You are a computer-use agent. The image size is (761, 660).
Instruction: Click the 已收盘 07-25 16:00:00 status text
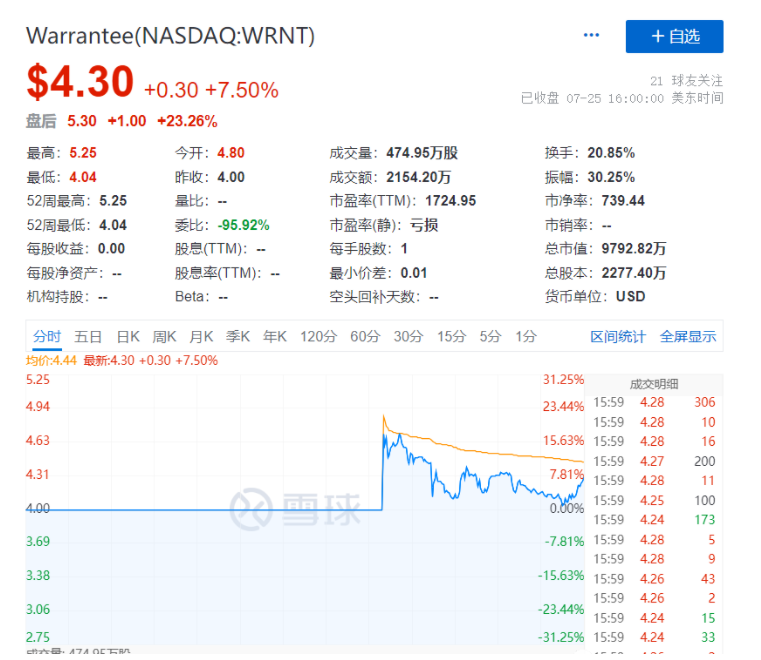pyautogui.click(x=592, y=99)
